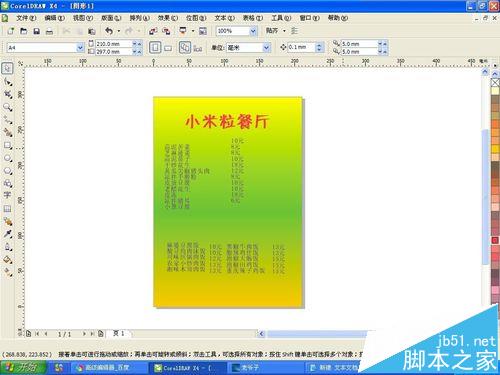Click the Open file toolbar icon

24,31
